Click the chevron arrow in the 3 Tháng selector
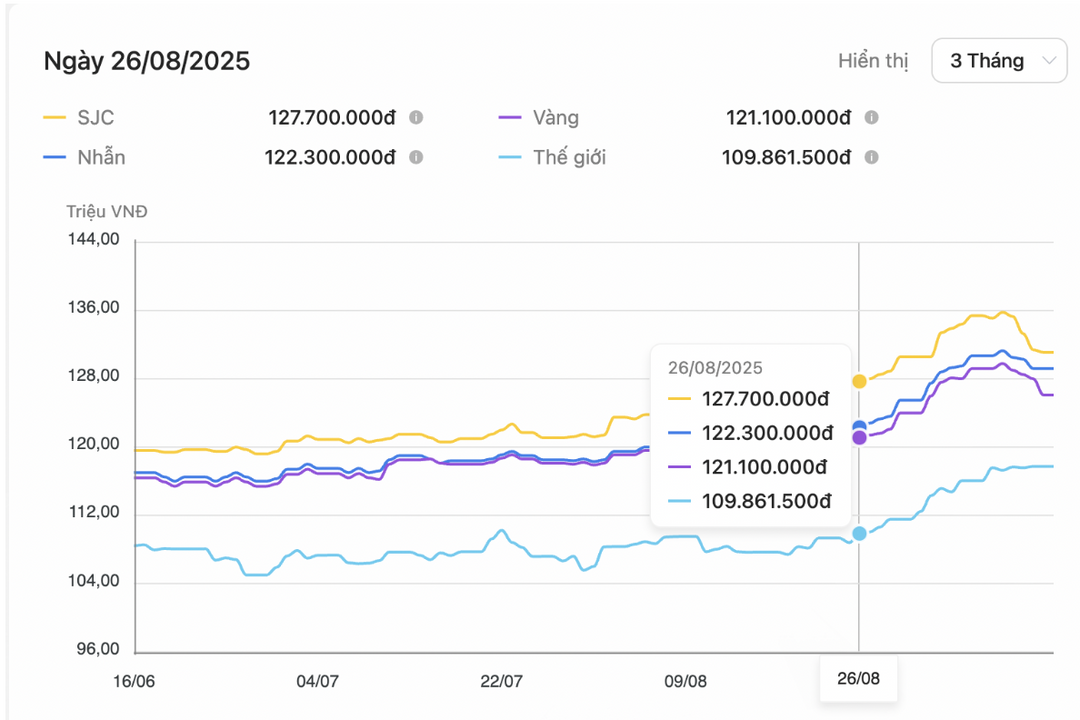1080x720 pixels. coord(1049,61)
